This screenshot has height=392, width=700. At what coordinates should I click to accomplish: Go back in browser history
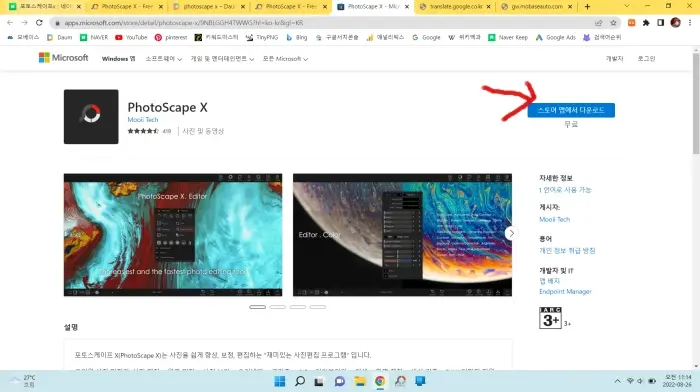click(10, 22)
